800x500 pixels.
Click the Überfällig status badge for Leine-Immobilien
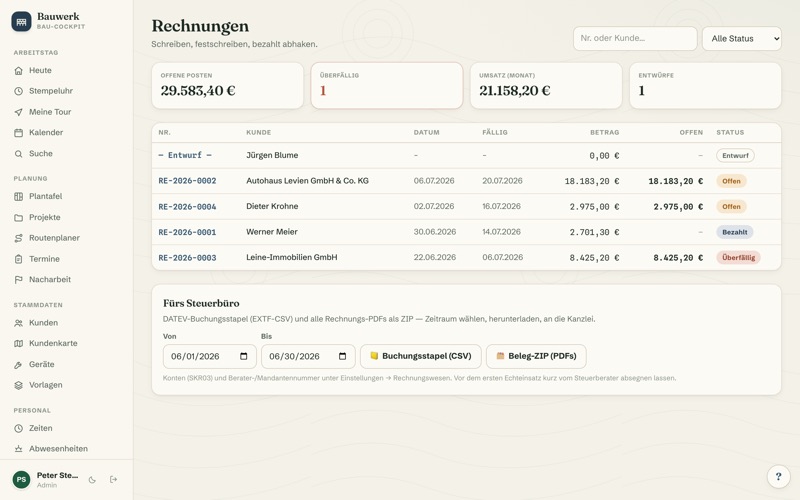click(x=738, y=258)
